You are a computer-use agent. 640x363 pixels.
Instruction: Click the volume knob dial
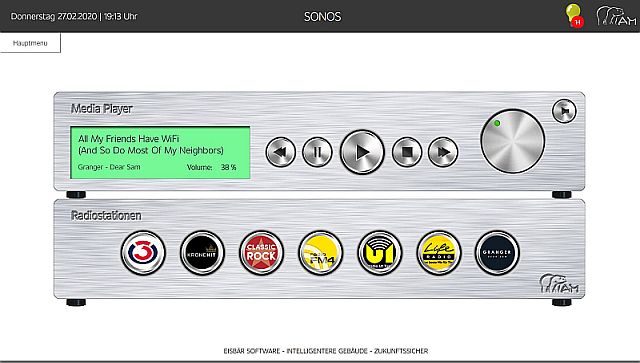point(513,141)
